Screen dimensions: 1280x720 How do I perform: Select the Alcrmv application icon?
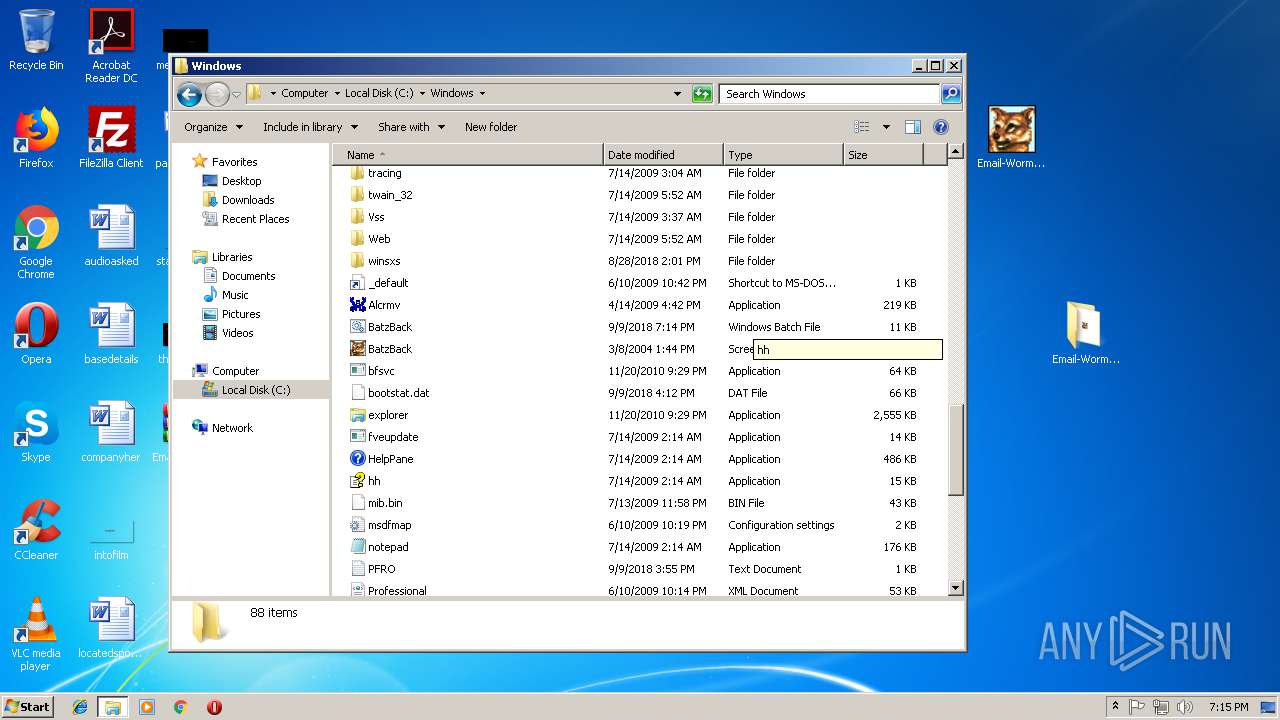click(358, 305)
